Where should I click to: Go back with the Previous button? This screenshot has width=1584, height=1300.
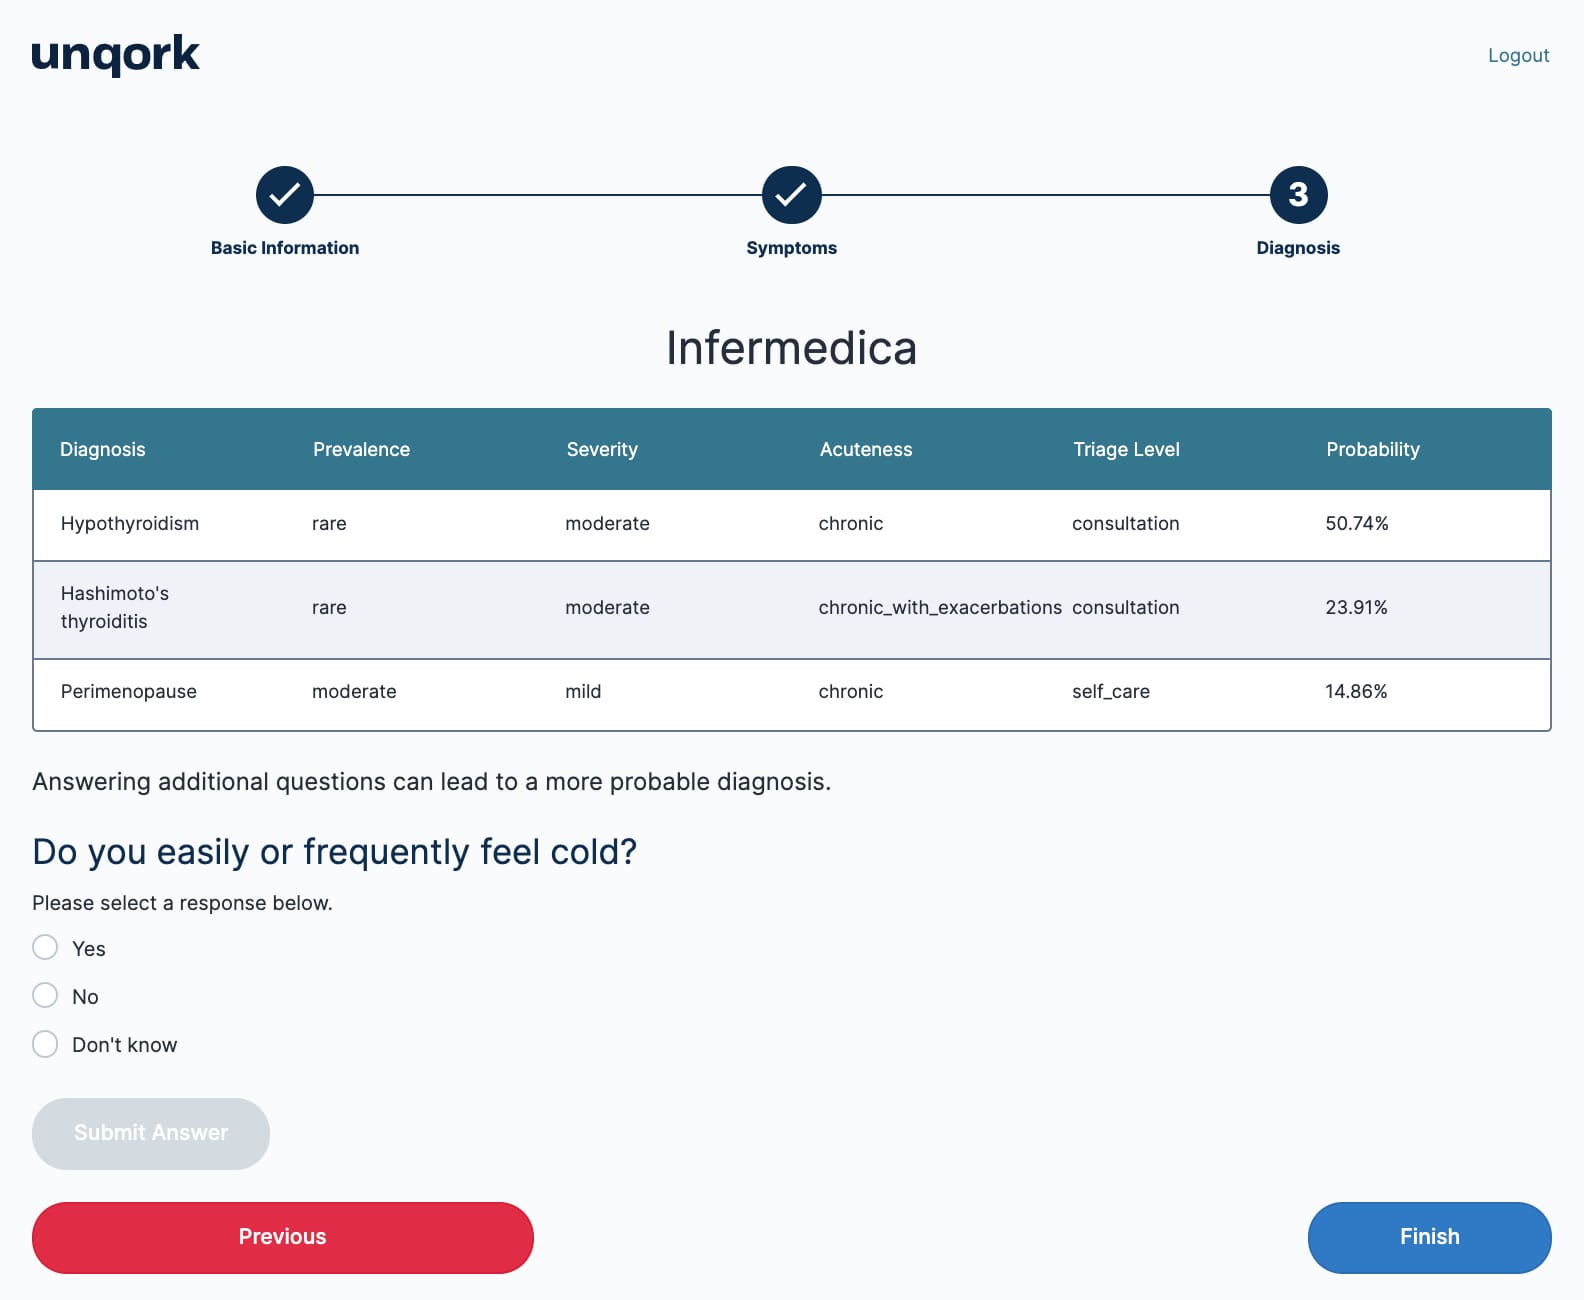[283, 1237]
